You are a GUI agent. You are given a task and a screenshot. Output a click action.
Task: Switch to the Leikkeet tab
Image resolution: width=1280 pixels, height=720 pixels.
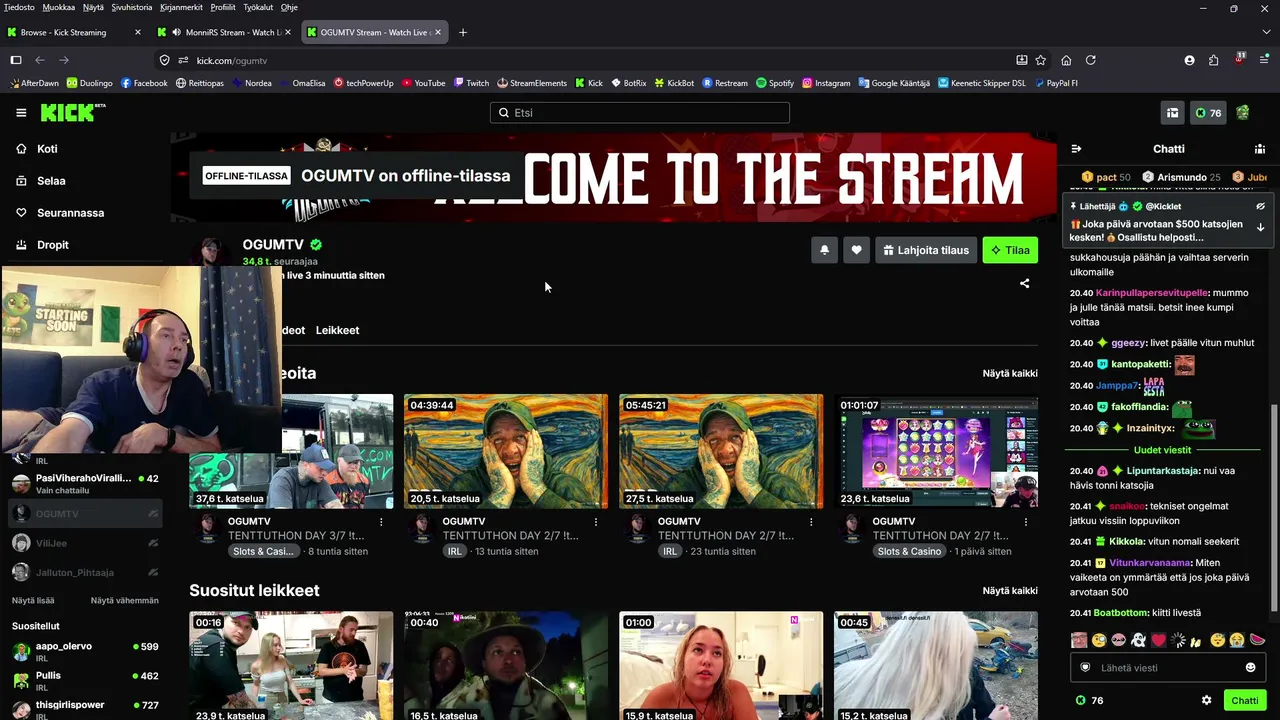(x=337, y=330)
